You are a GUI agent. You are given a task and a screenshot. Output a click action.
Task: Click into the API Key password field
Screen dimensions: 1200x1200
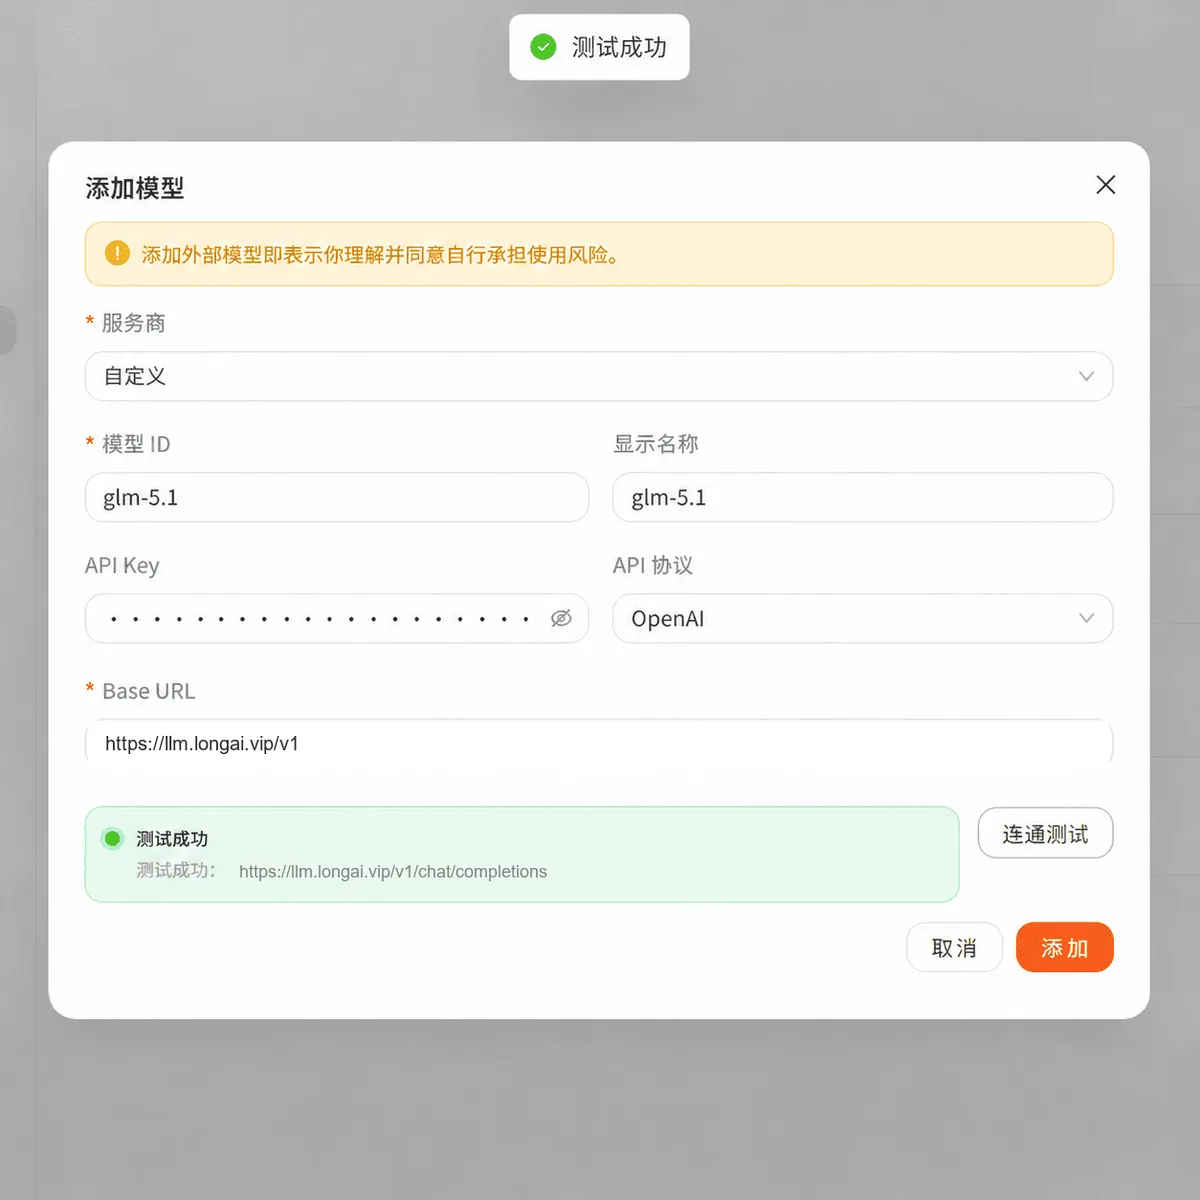coord(337,618)
